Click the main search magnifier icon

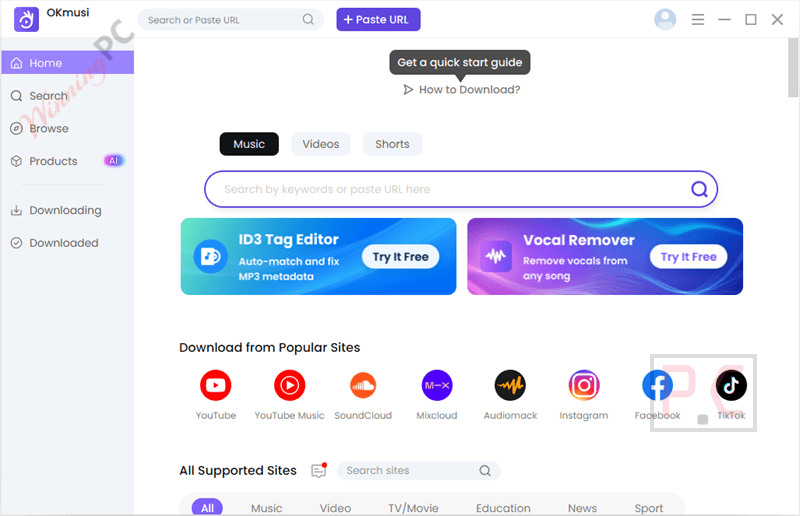699,189
